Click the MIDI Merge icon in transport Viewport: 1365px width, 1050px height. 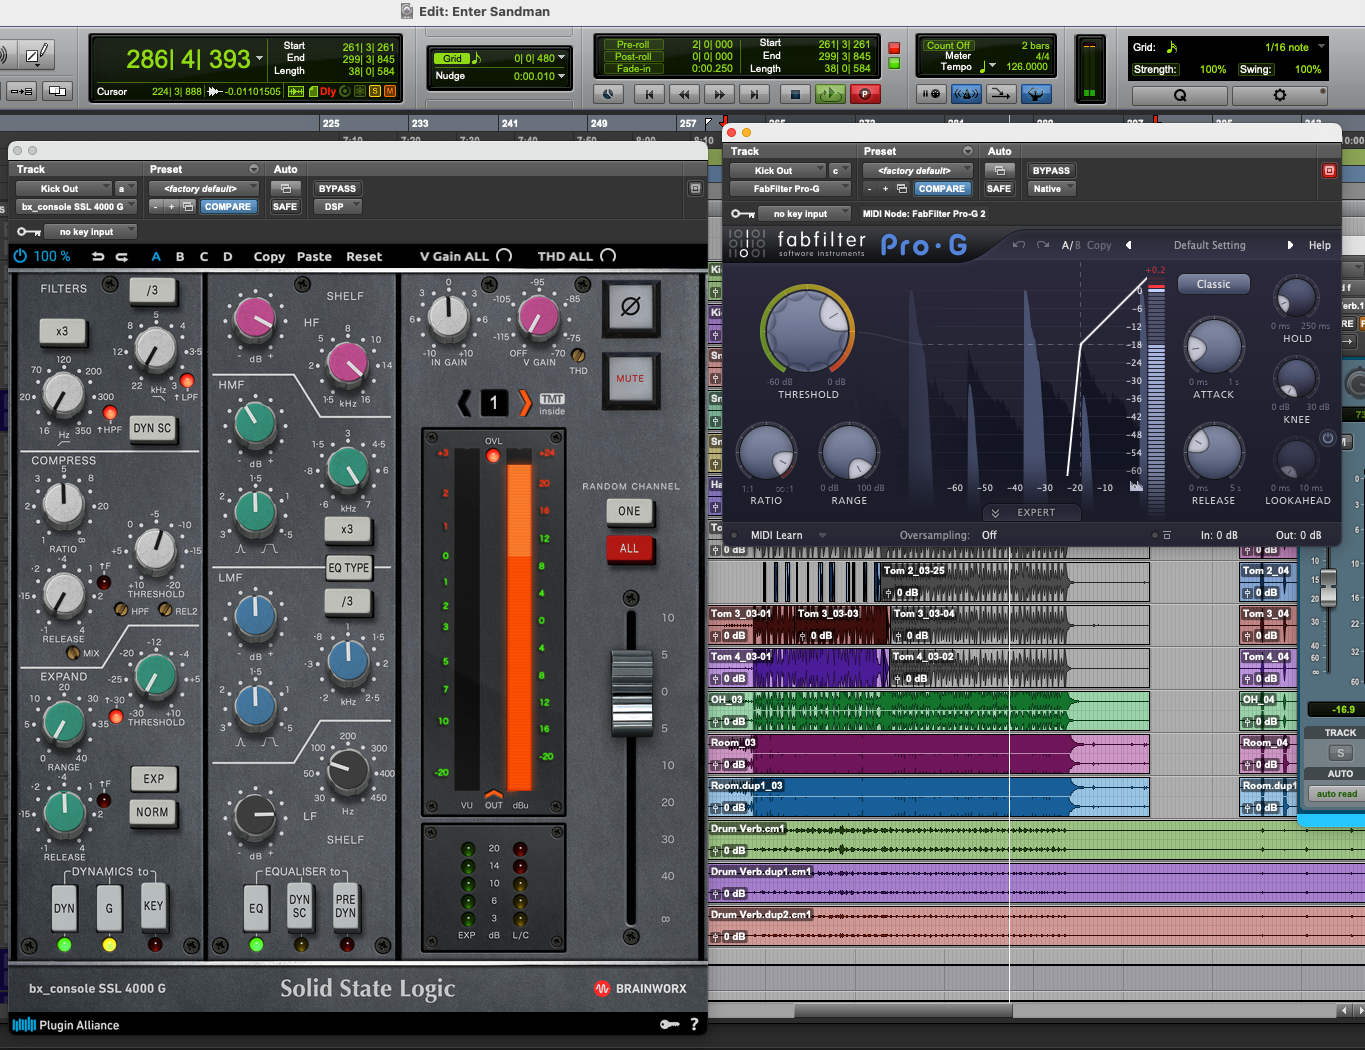1000,94
